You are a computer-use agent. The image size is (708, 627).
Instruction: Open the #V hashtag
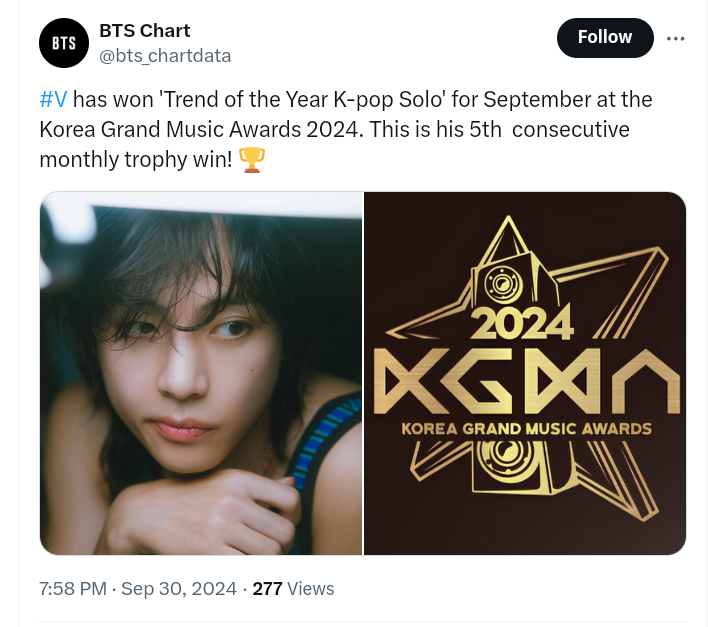(54, 100)
